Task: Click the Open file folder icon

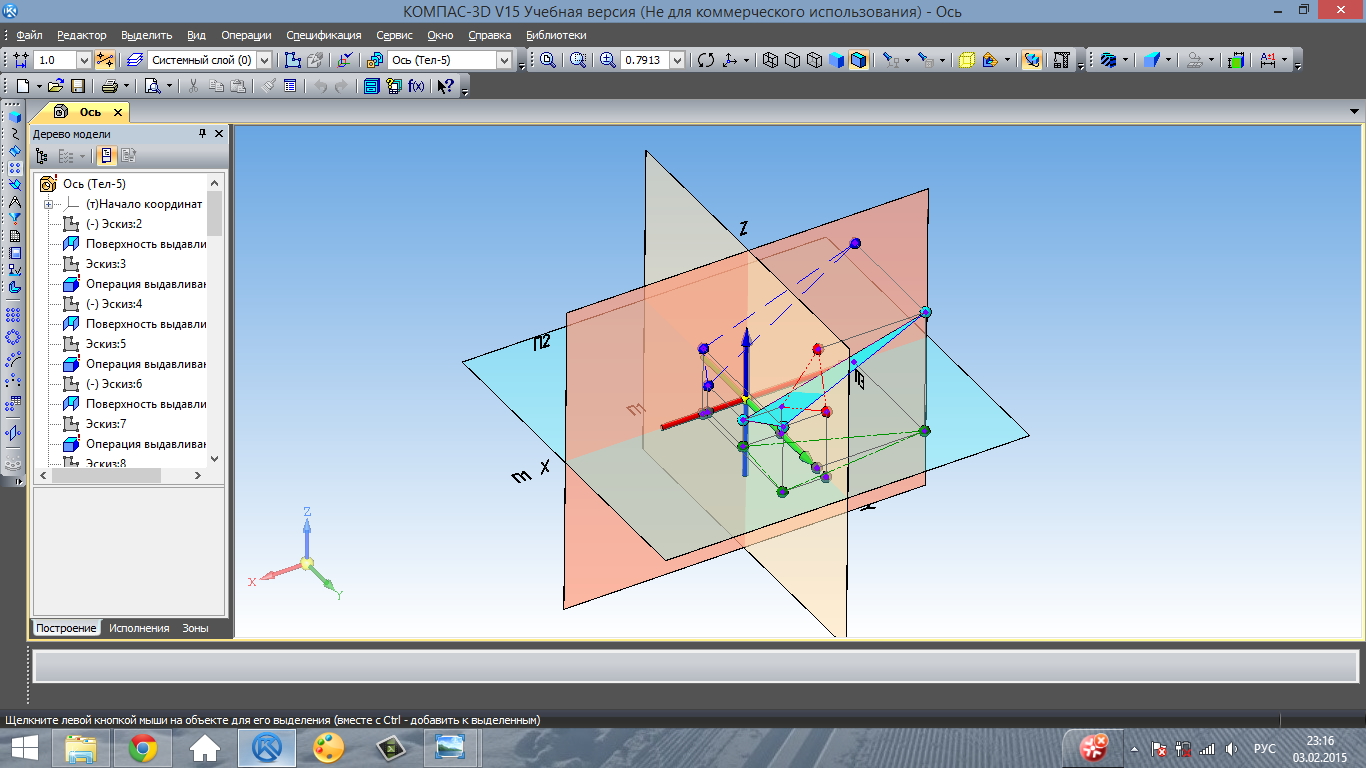Action: [55, 86]
